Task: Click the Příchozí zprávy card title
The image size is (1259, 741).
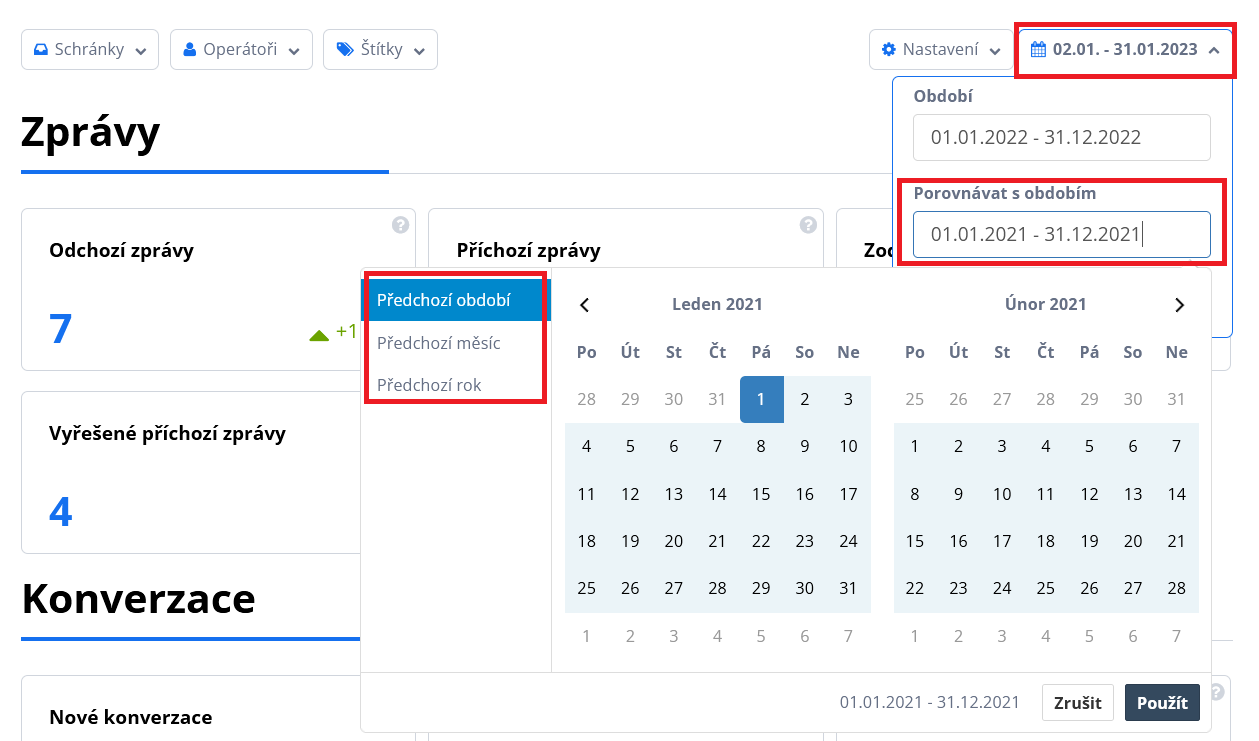Action: (x=529, y=250)
